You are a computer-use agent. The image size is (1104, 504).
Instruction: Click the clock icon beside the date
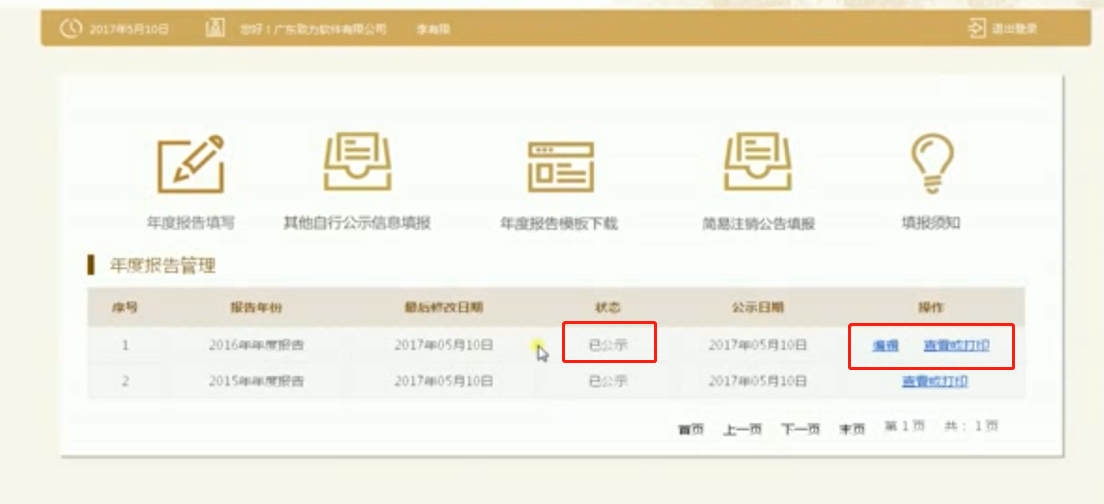(70, 29)
